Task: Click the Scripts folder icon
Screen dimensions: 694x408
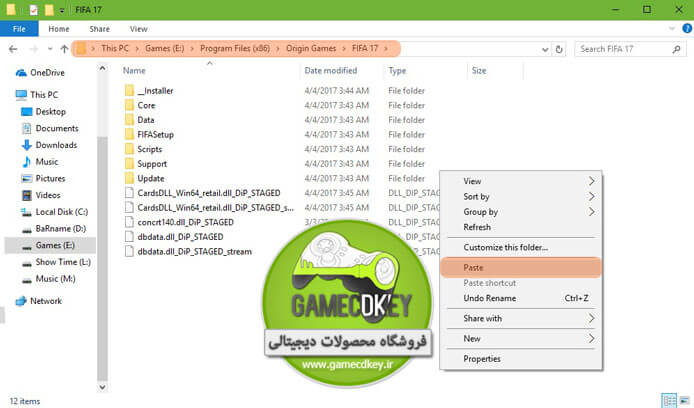Action: (129, 149)
